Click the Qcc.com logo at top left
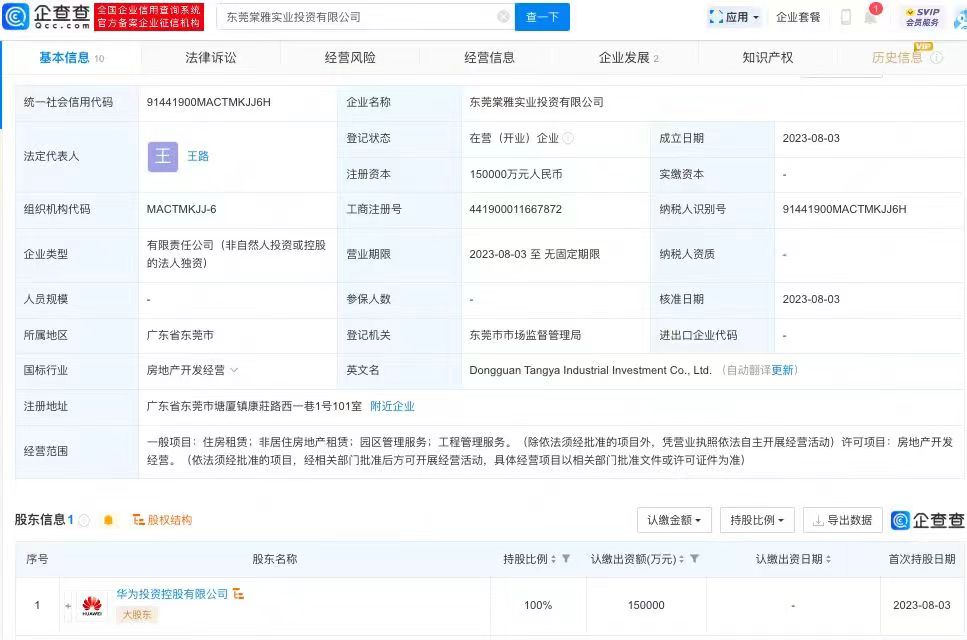Screen dimensions: 967x640 [46, 17]
